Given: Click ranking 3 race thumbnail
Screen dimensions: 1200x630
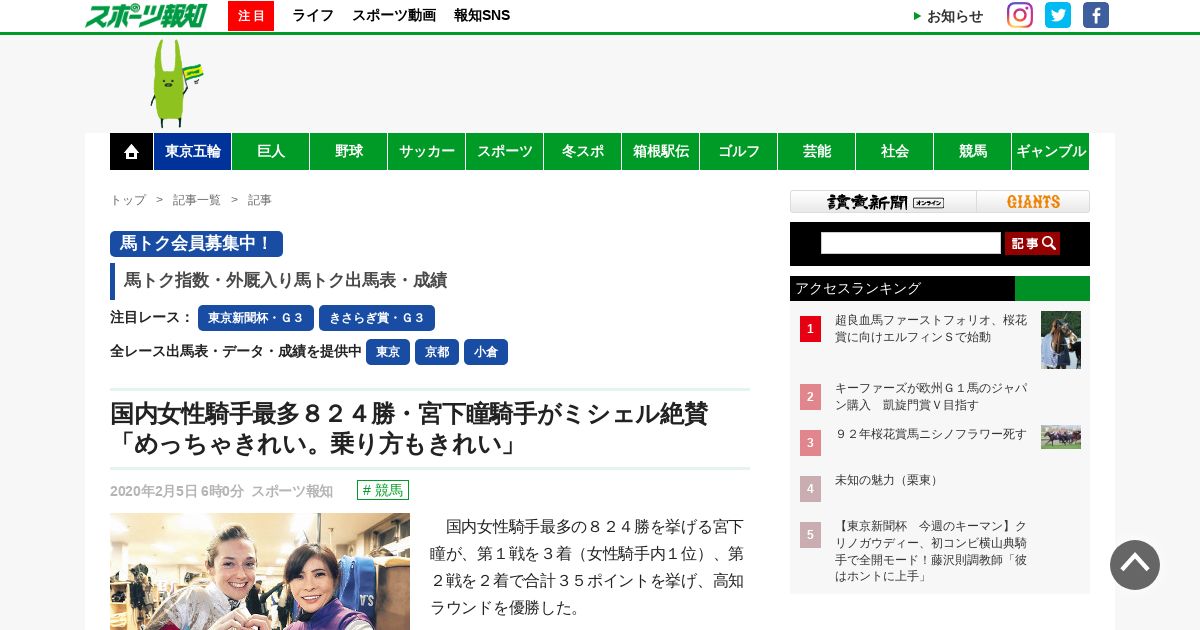Looking at the screenshot, I should click(x=1061, y=437).
